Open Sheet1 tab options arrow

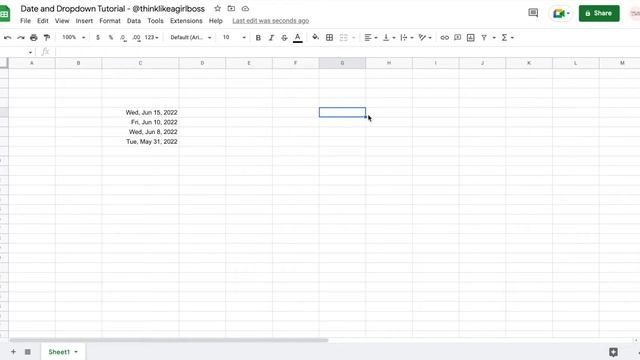pos(76,352)
